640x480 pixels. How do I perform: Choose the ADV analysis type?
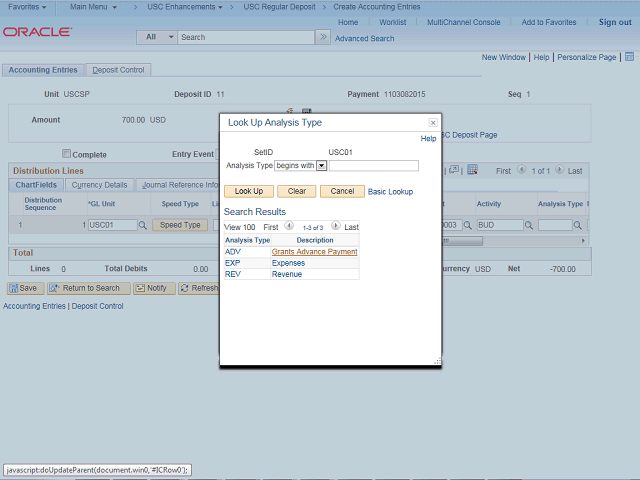[x=233, y=252]
